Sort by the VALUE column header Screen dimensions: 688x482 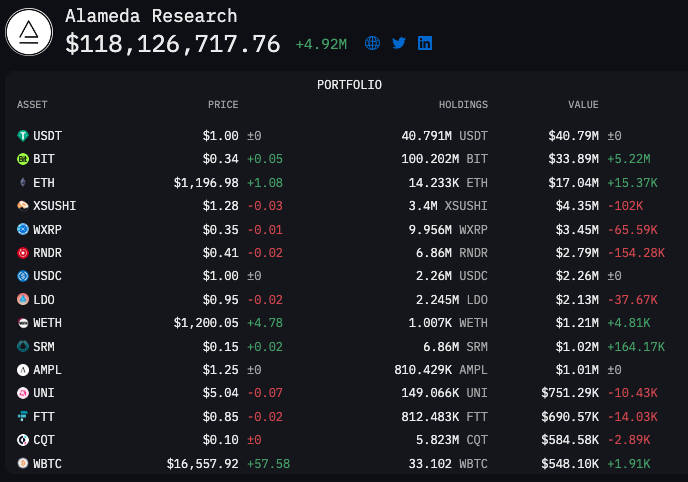pyautogui.click(x=583, y=105)
